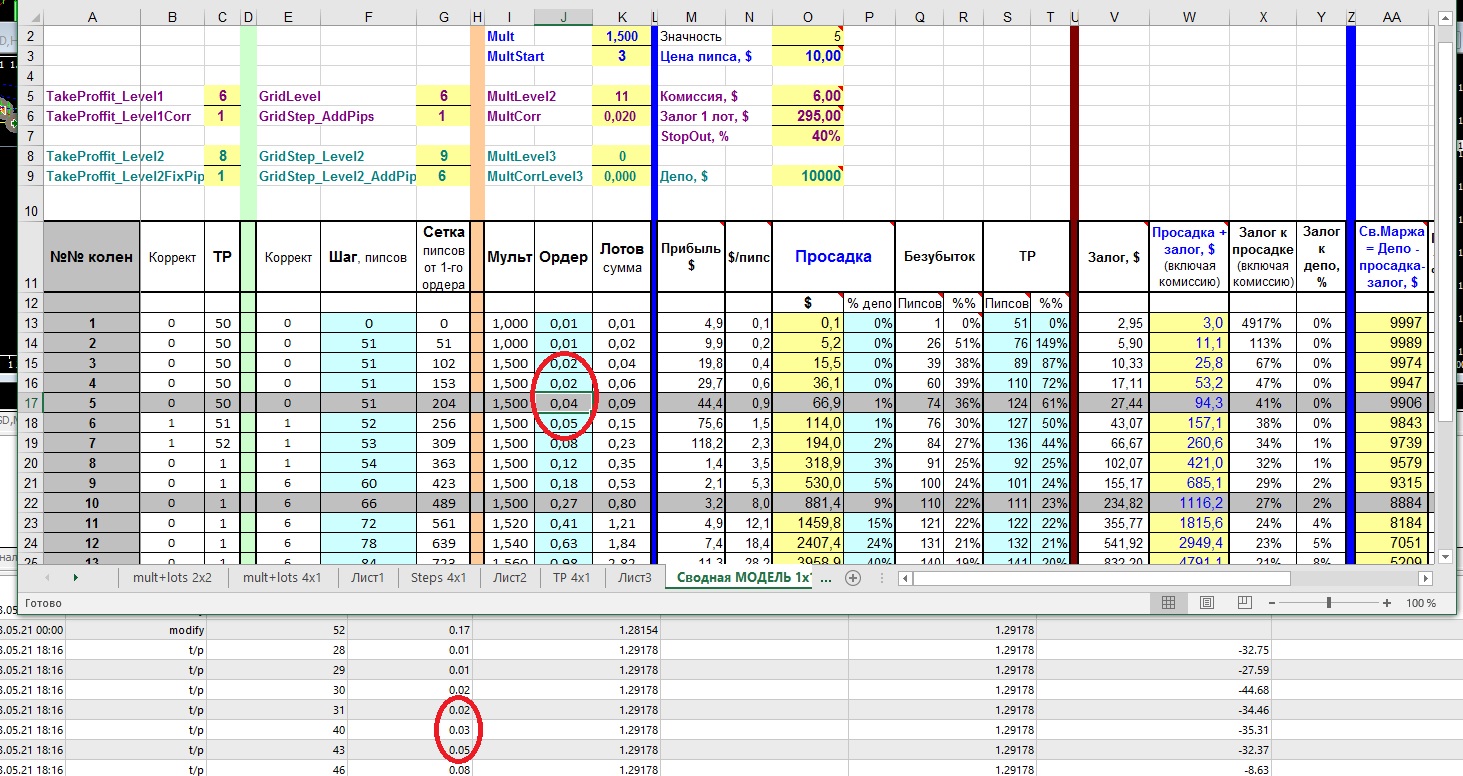This screenshot has height=776, width=1463.
Task: Select the MultCorr value 0,020
Action: tap(622, 116)
